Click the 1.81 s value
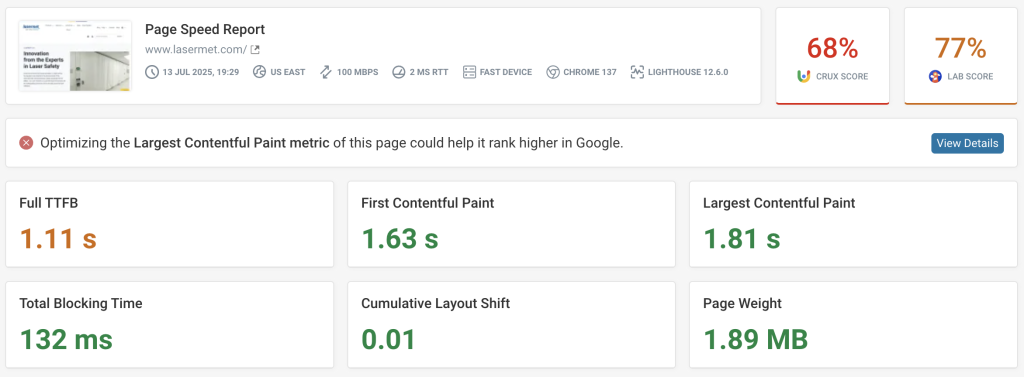1024x377 pixels. (x=742, y=238)
